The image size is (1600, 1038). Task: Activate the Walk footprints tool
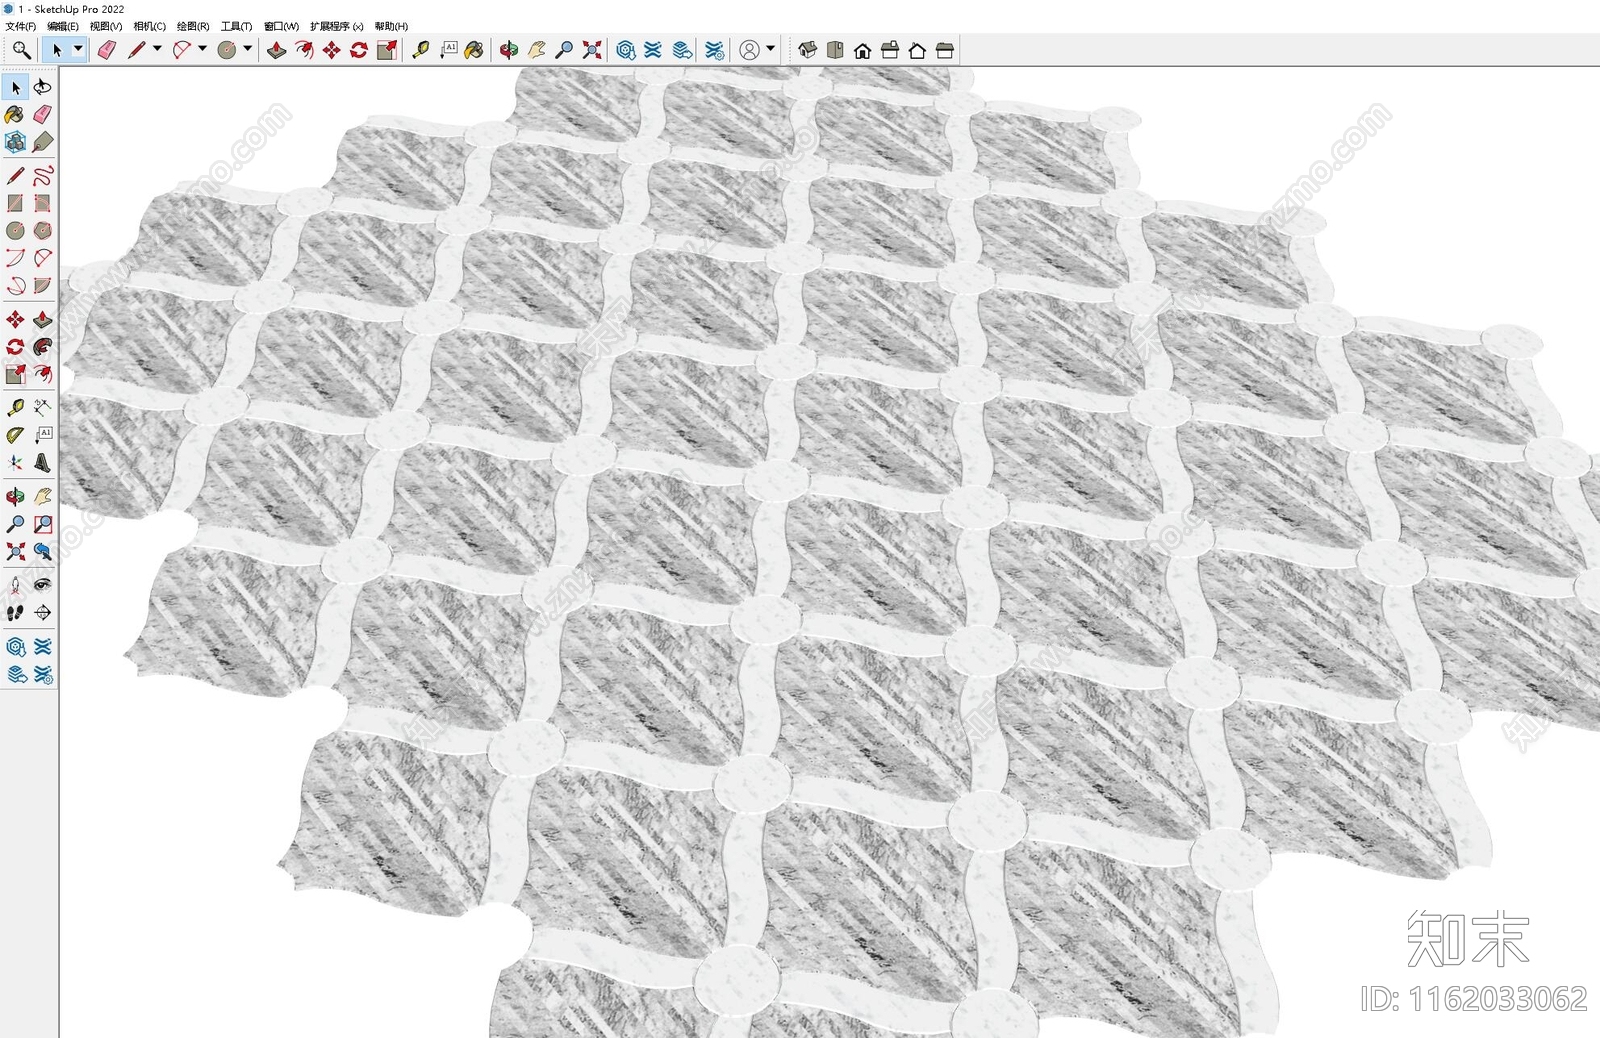(15, 613)
